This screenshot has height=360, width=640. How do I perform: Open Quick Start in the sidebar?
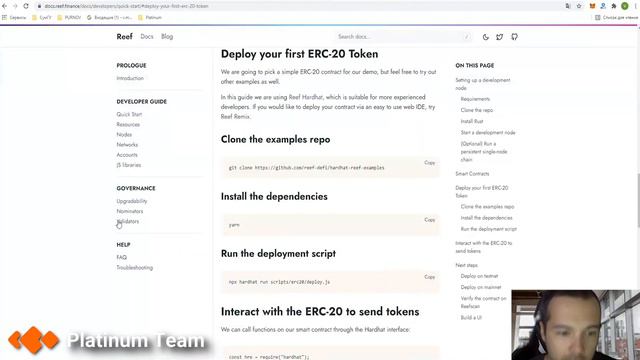[x=129, y=114]
